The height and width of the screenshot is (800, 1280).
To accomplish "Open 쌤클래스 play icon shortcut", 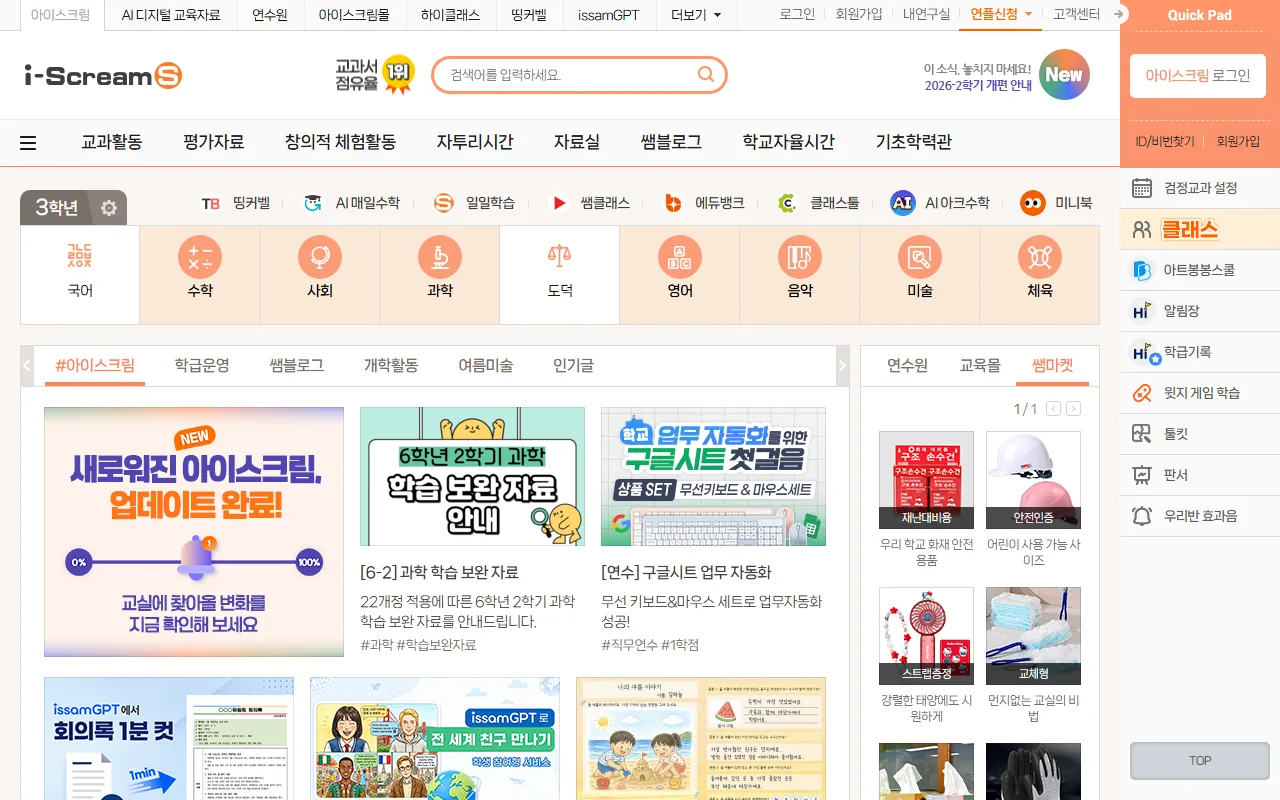I will [x=559, y=203].
